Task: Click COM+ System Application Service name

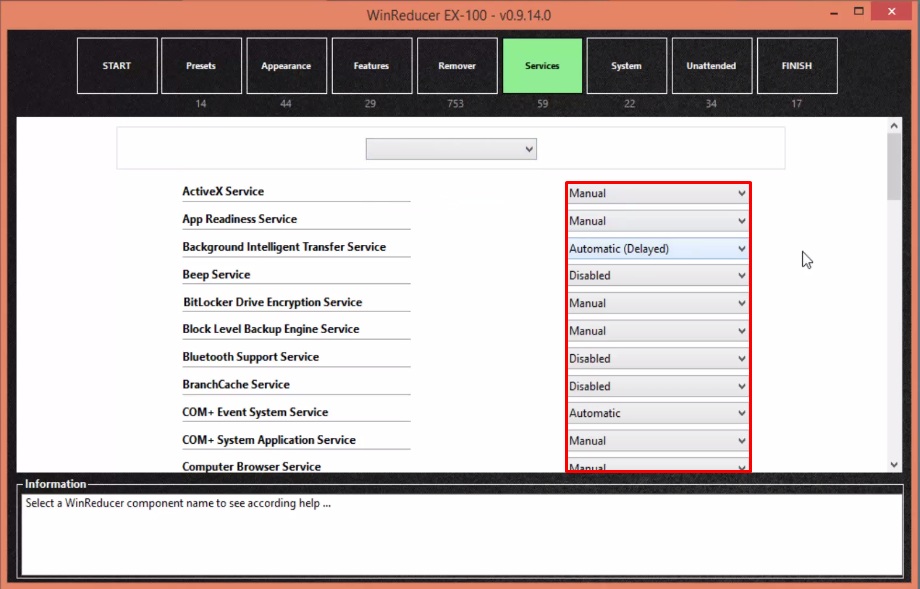Action: (269, 440)
